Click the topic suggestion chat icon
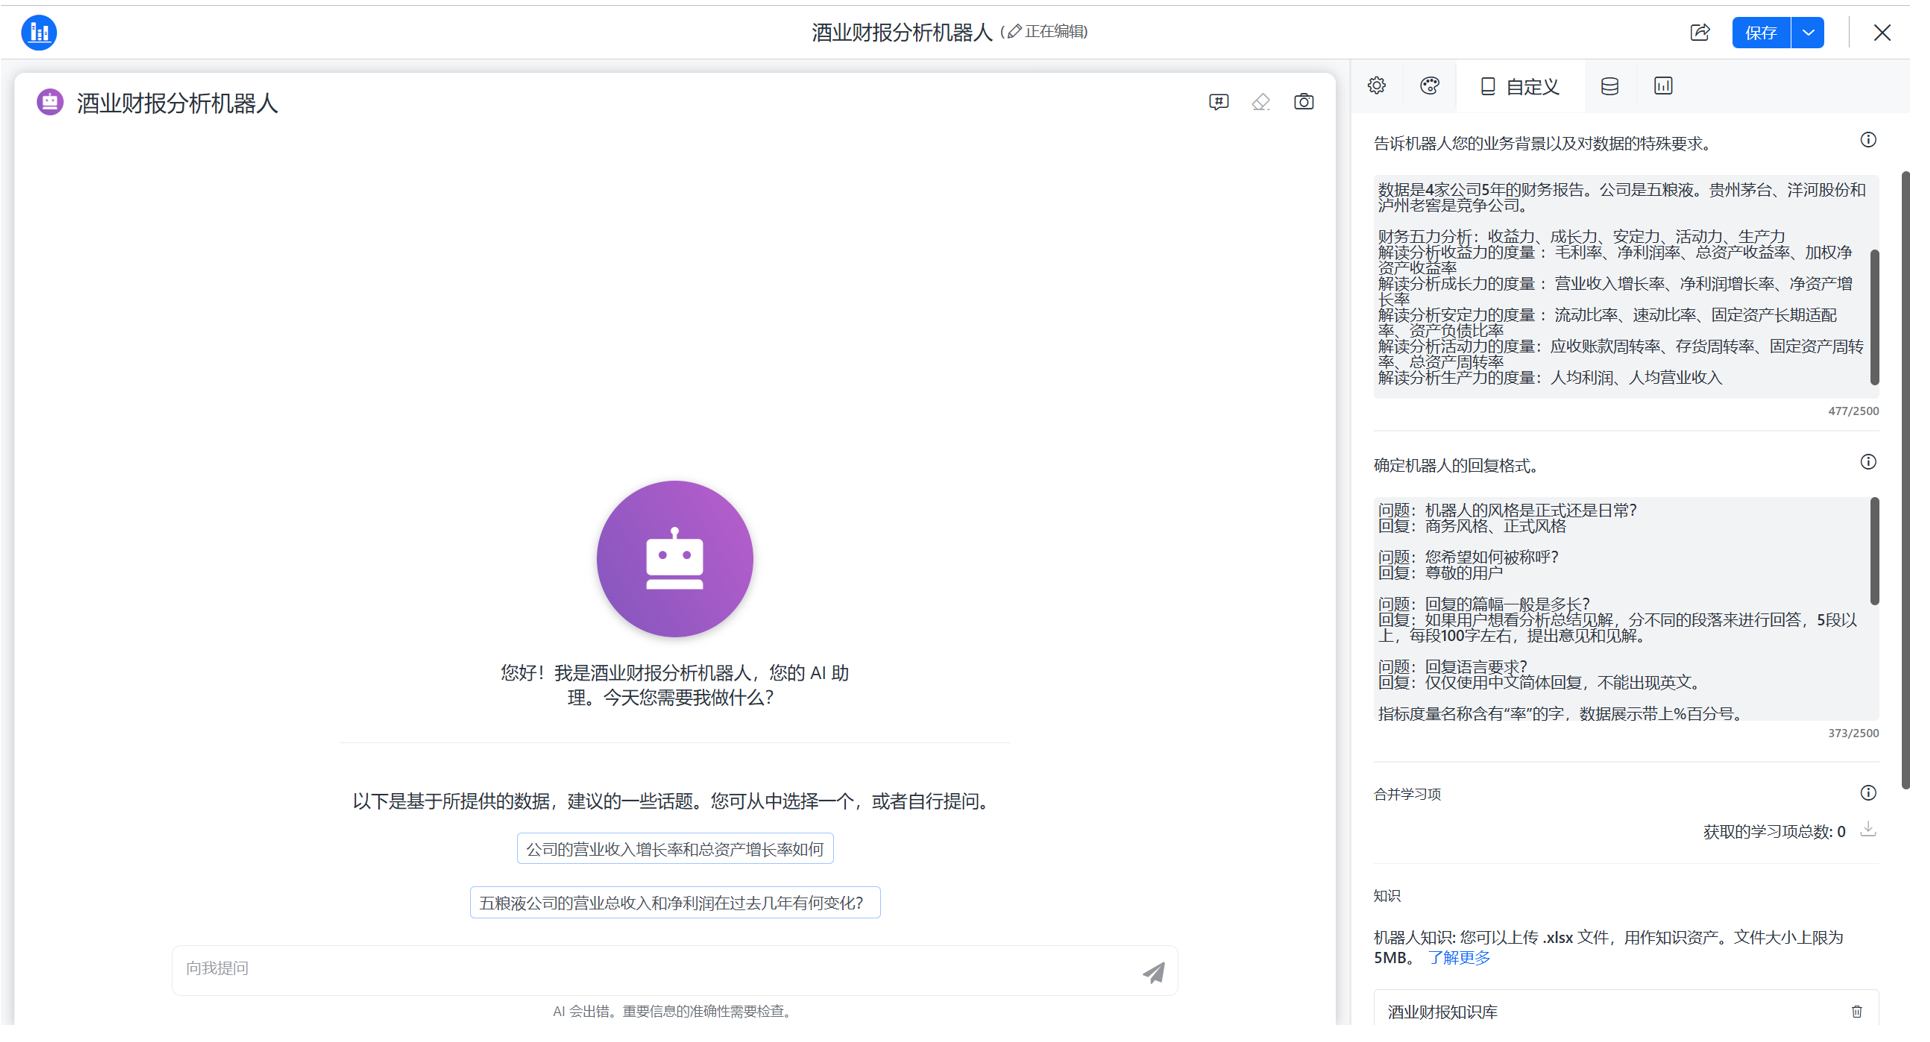Viewport: 1930px width, 1042px height. tap(1219, 101)
